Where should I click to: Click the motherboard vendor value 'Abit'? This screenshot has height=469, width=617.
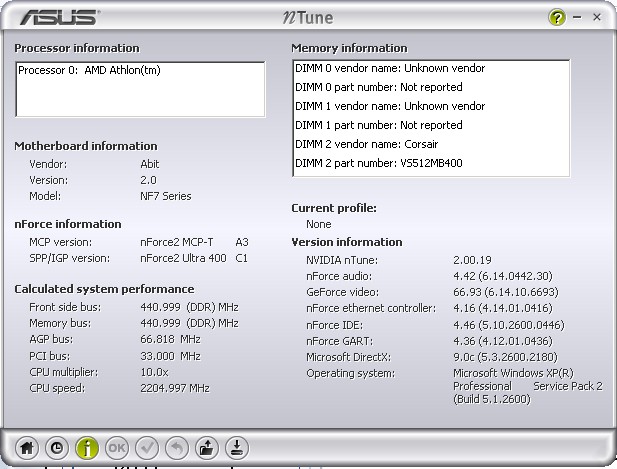pyautogui.click(x=150, y=164)
